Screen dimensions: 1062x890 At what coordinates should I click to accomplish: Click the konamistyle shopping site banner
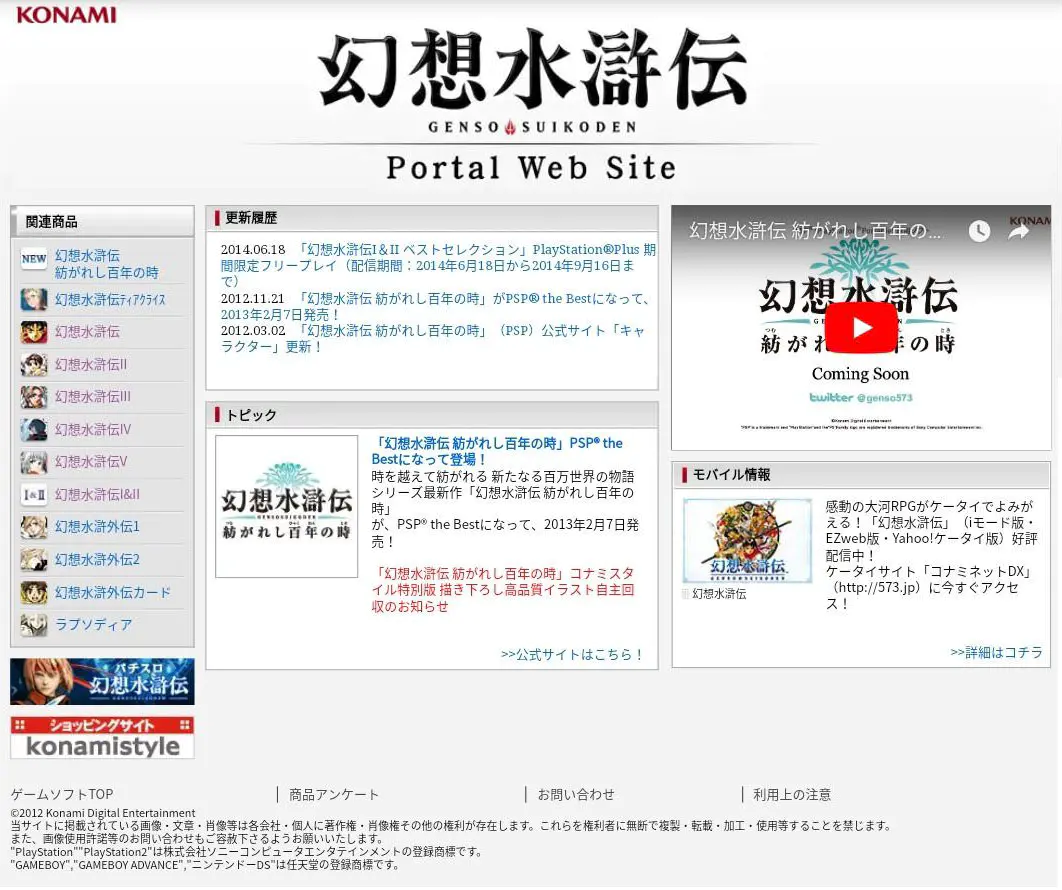102,738
